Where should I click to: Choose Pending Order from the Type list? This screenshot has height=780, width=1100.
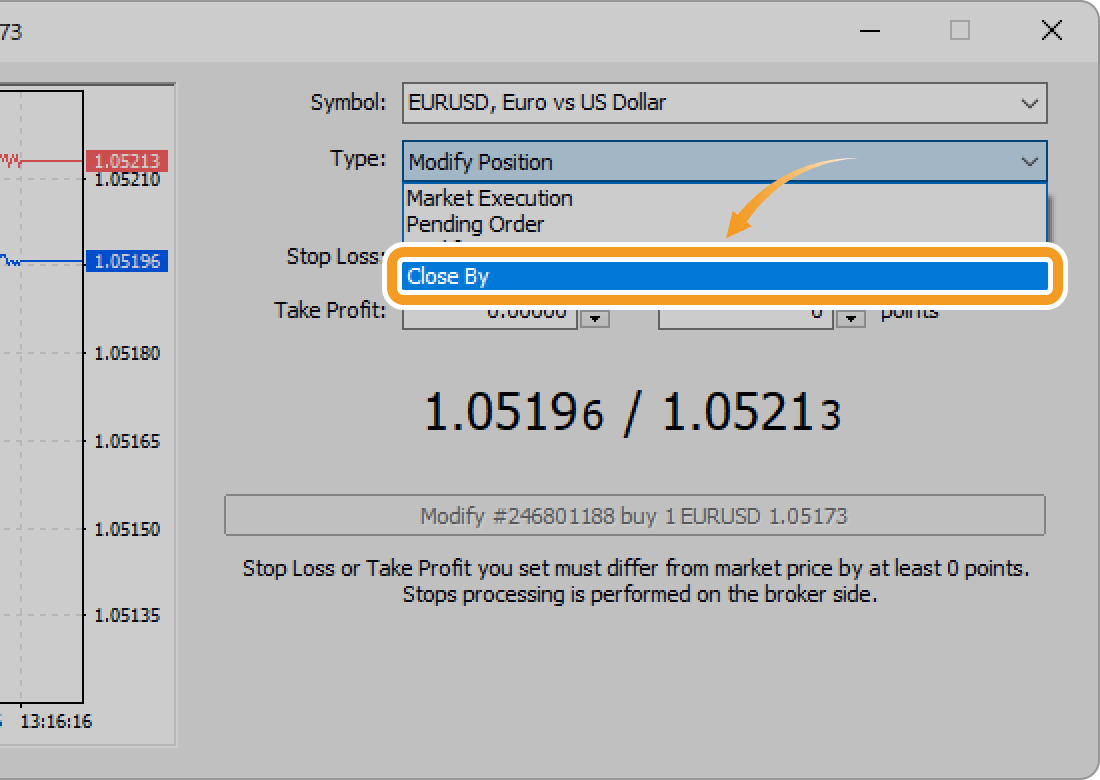coord(475,224)
